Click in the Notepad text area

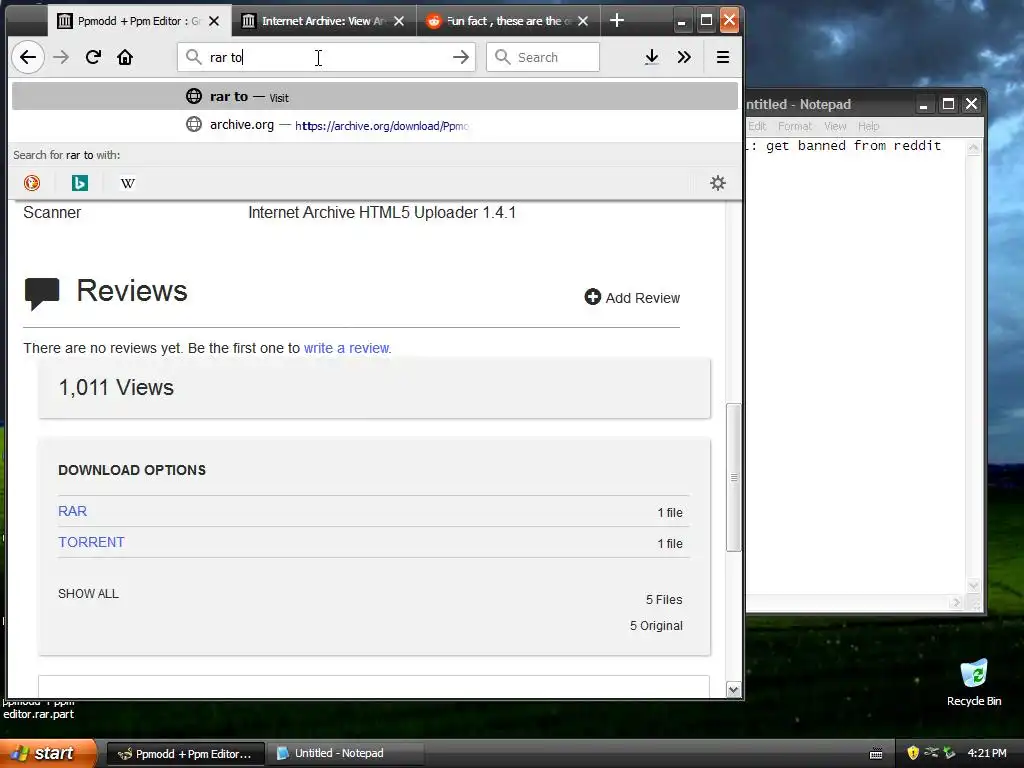pos(856,366)
